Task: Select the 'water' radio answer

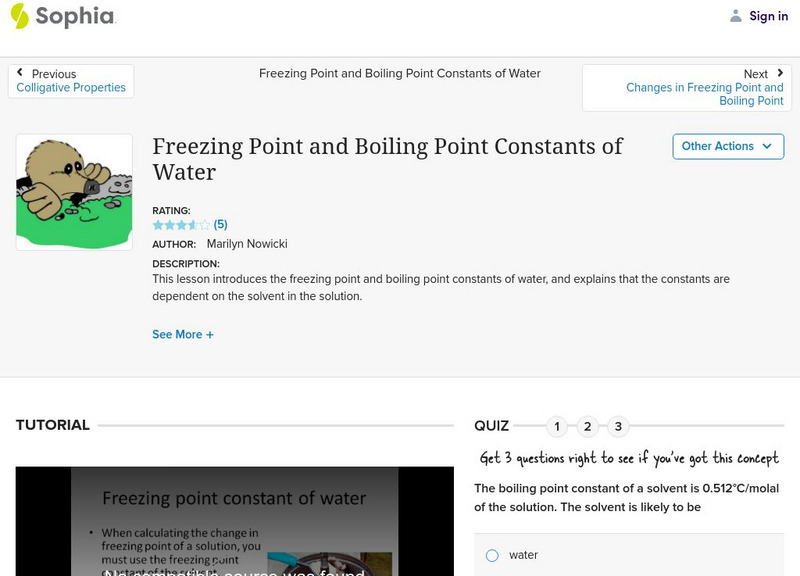Action: click(x=492, y=555)
